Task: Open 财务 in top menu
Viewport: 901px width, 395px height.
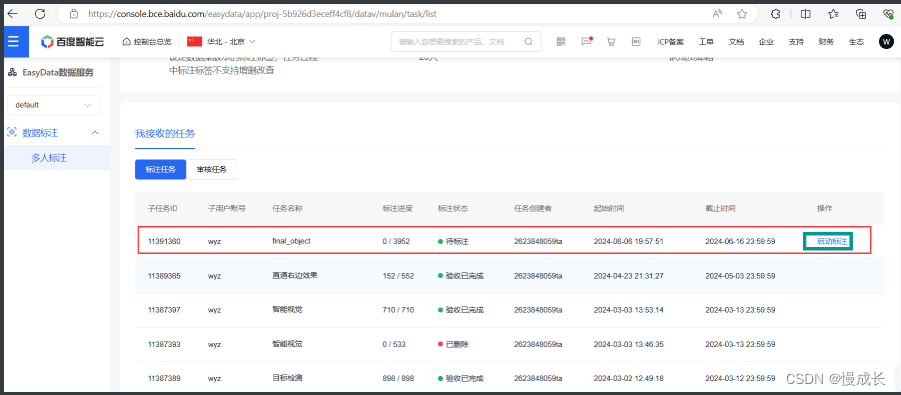Action: coord(826,41)
